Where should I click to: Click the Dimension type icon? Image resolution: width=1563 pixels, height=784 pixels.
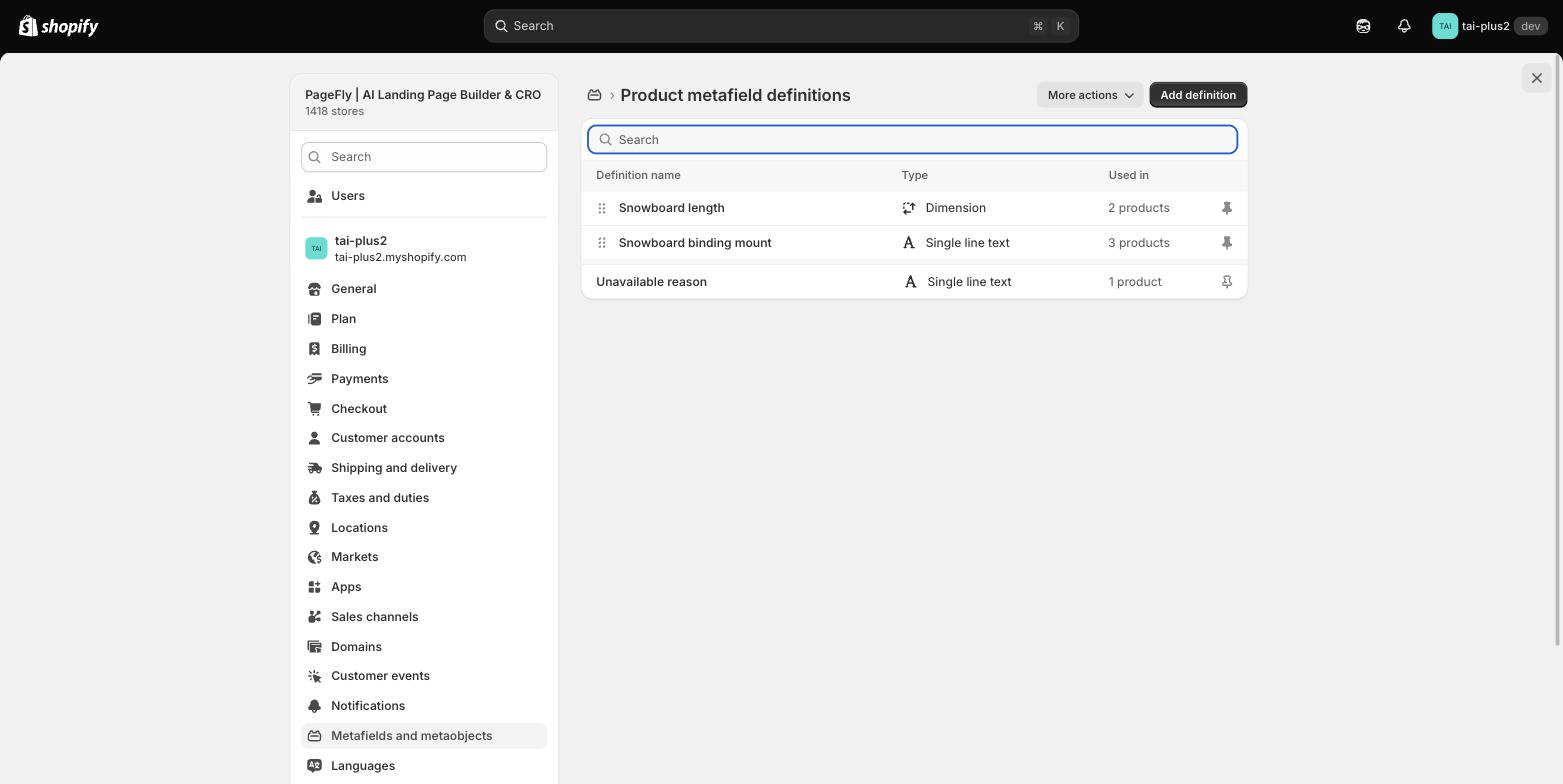pos(909,208)
